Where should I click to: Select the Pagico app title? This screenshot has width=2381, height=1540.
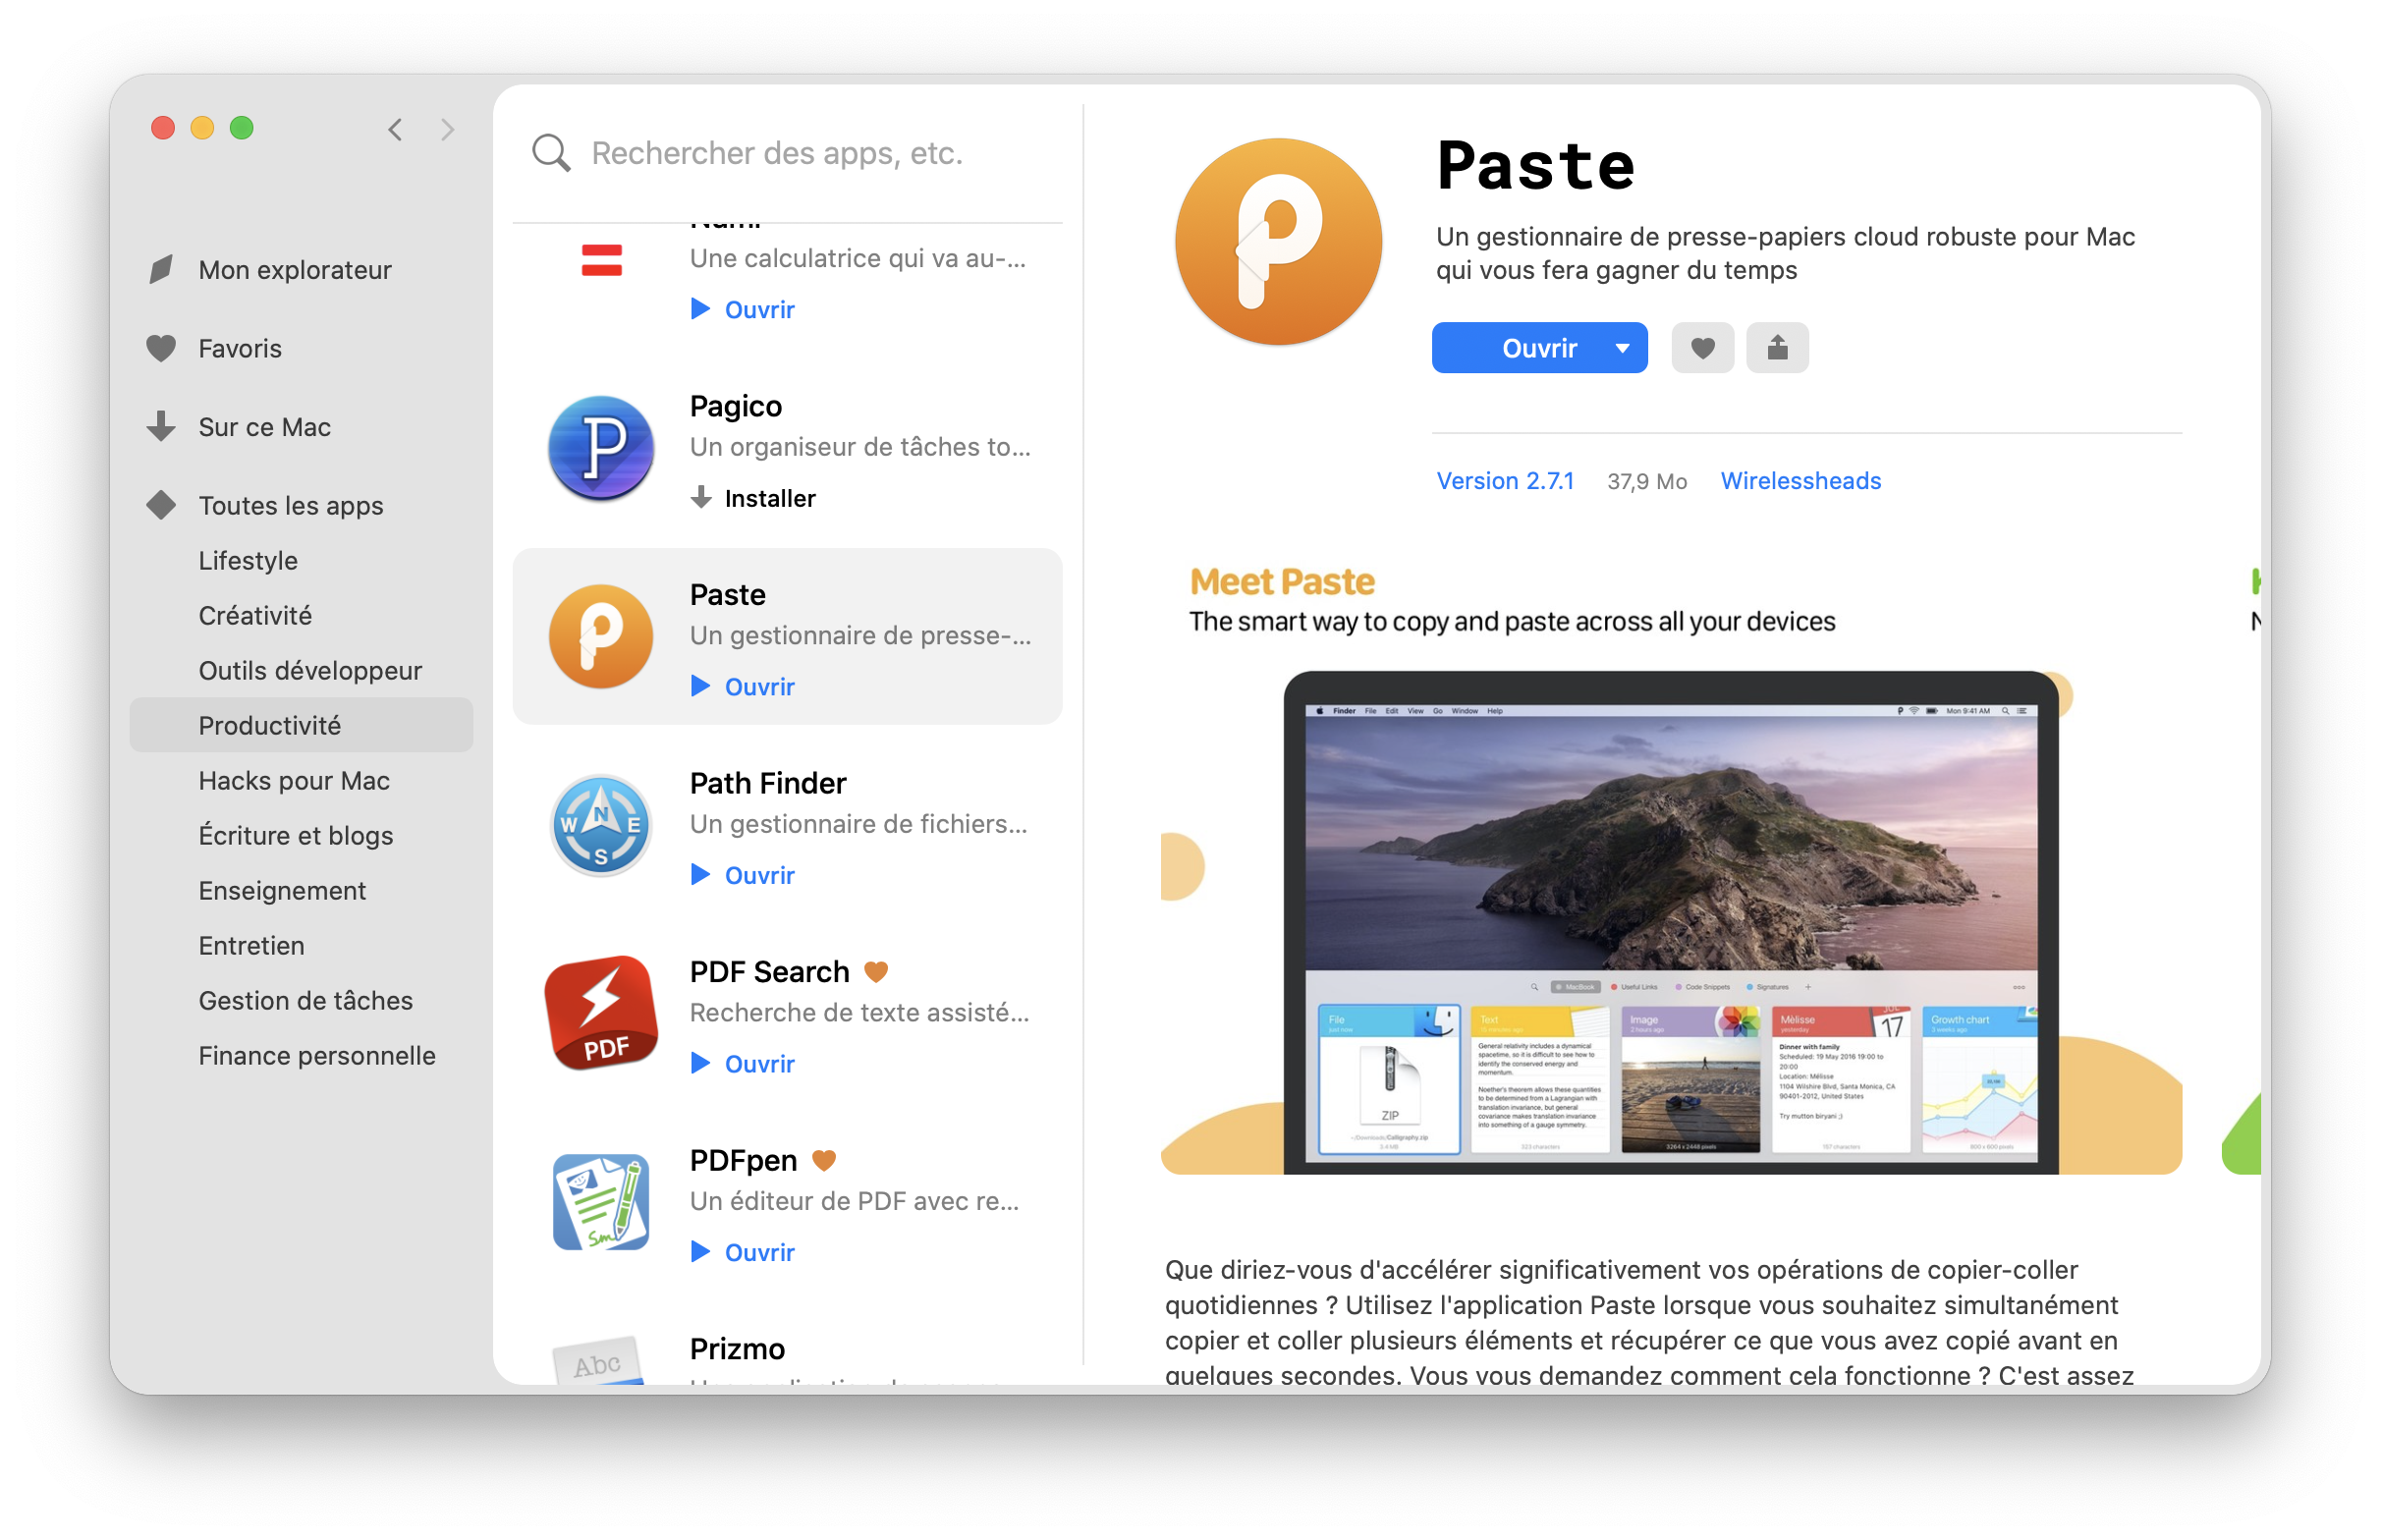[736, 406]
